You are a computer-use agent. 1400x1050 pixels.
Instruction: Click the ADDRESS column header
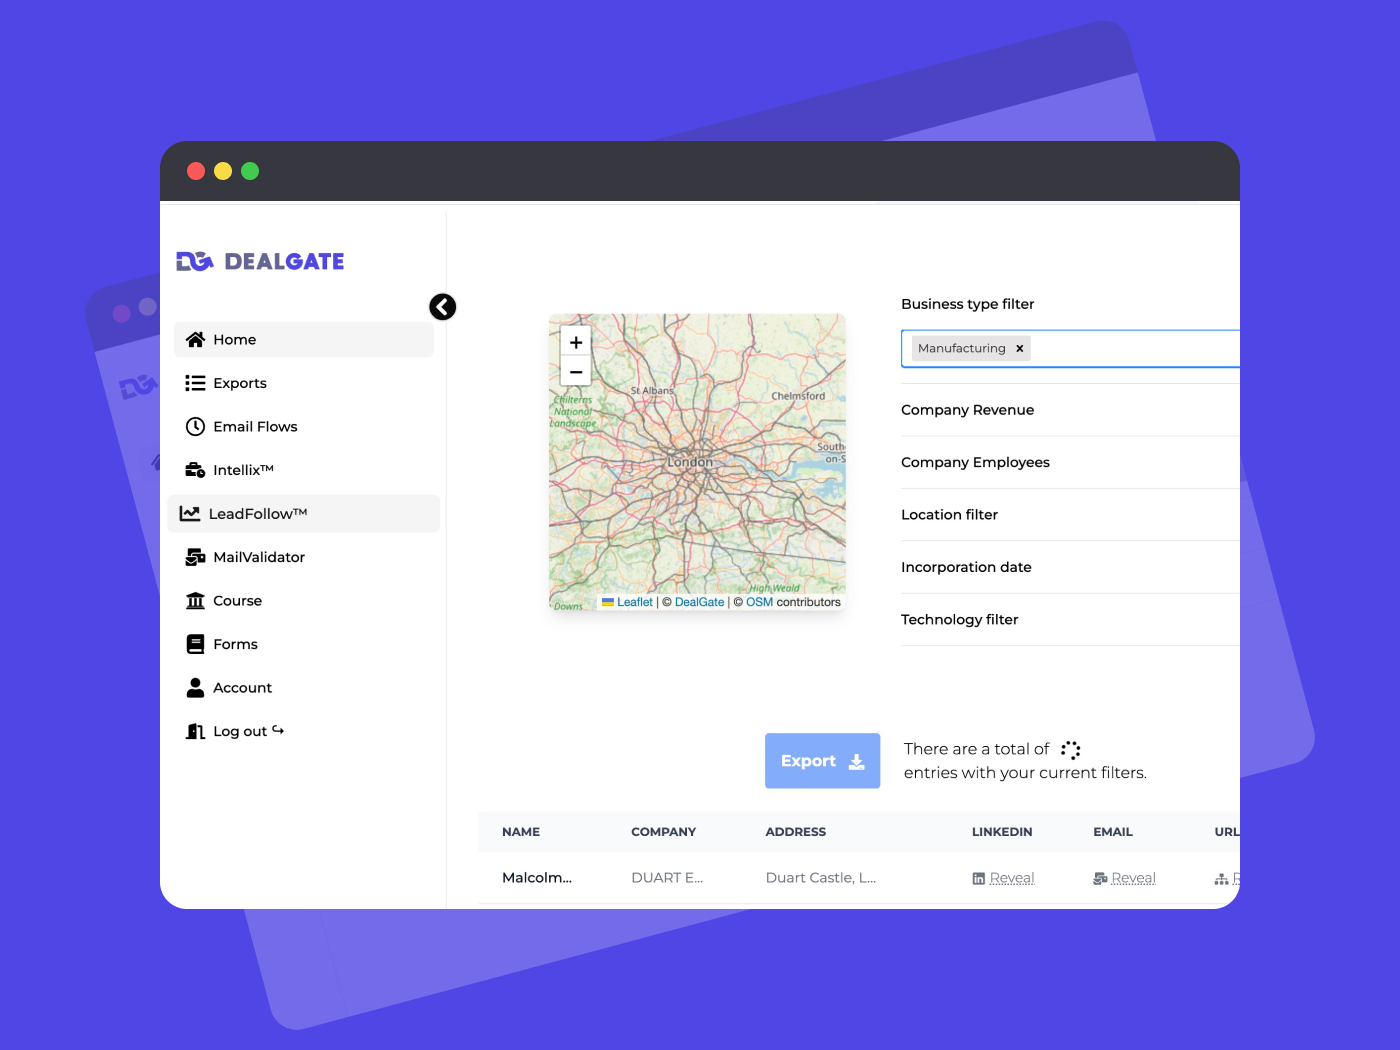coord(795,832)
